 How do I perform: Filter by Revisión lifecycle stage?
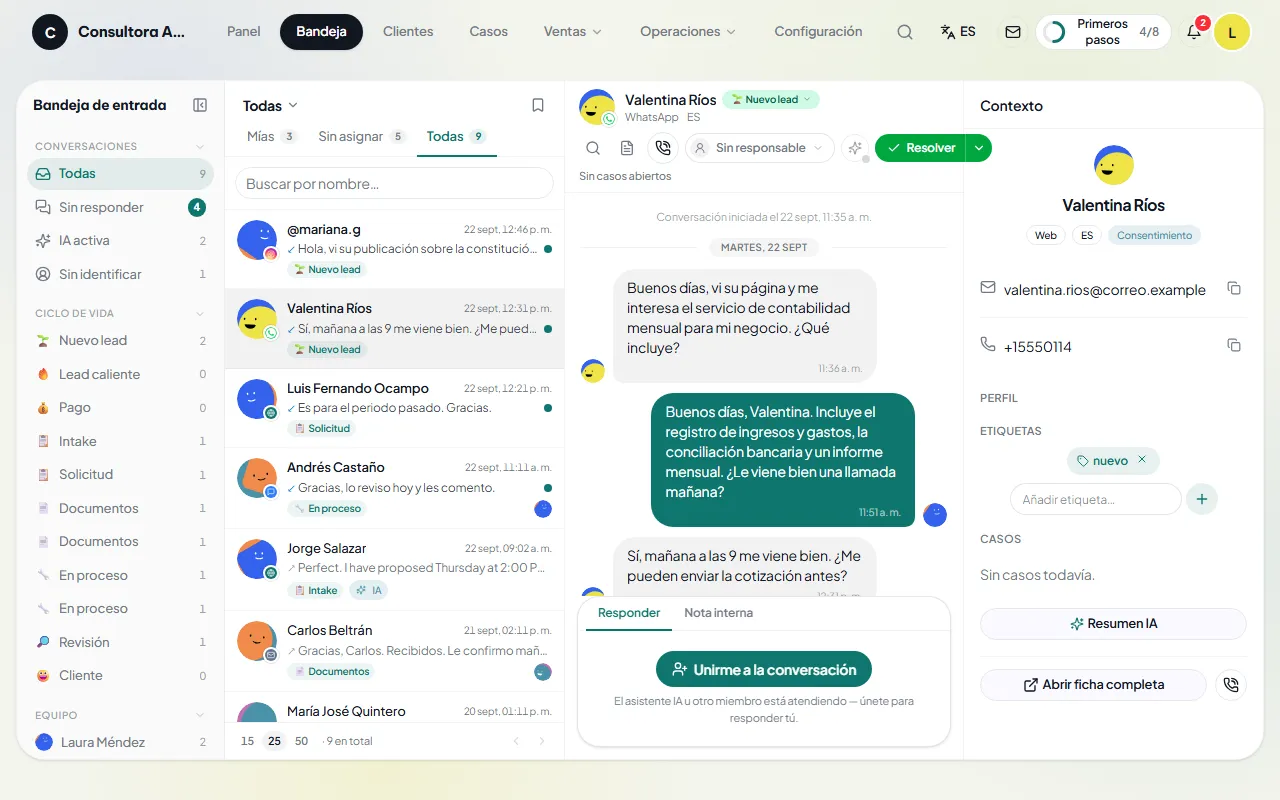[120, 642]
